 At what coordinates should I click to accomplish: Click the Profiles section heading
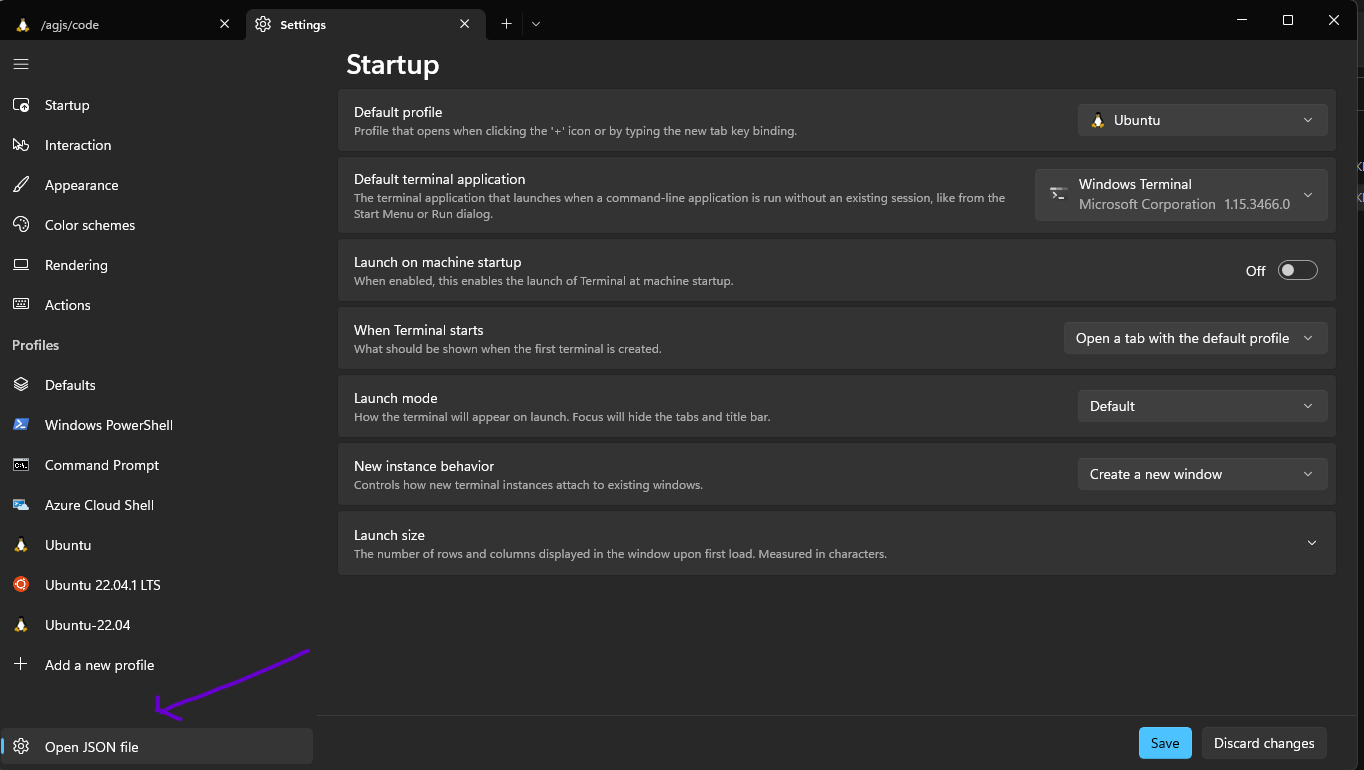pyautogui.click(x=36, y=345)
